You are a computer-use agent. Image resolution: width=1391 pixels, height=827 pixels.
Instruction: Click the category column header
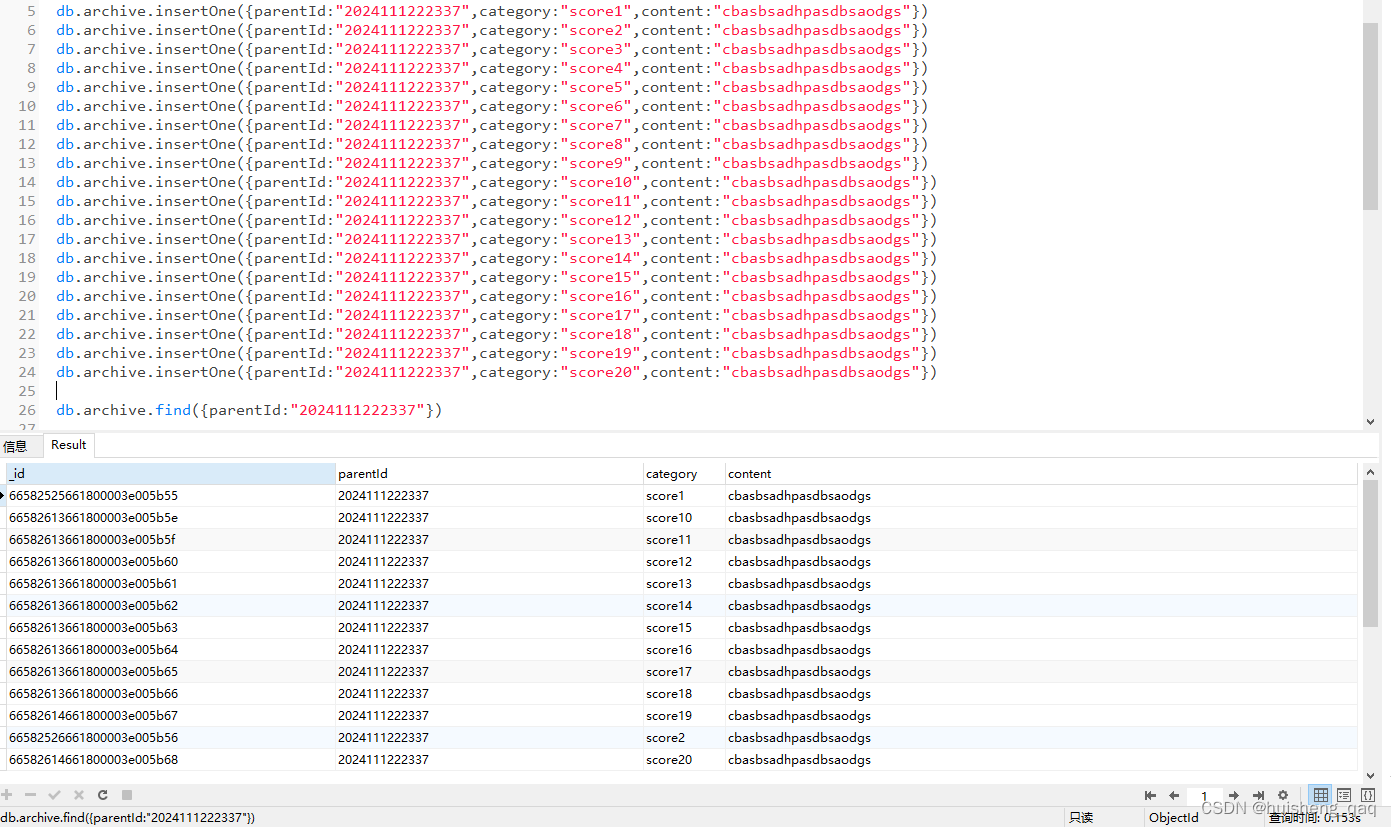click(684, 474)
